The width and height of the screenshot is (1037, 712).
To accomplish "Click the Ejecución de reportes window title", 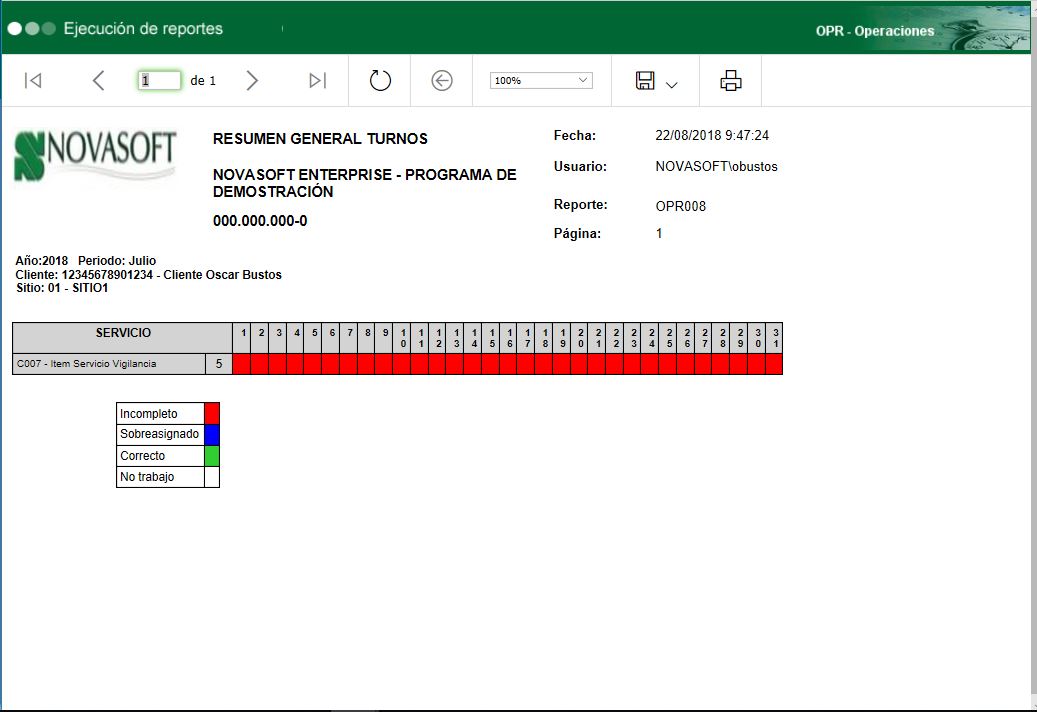I will tap(143, 28).
